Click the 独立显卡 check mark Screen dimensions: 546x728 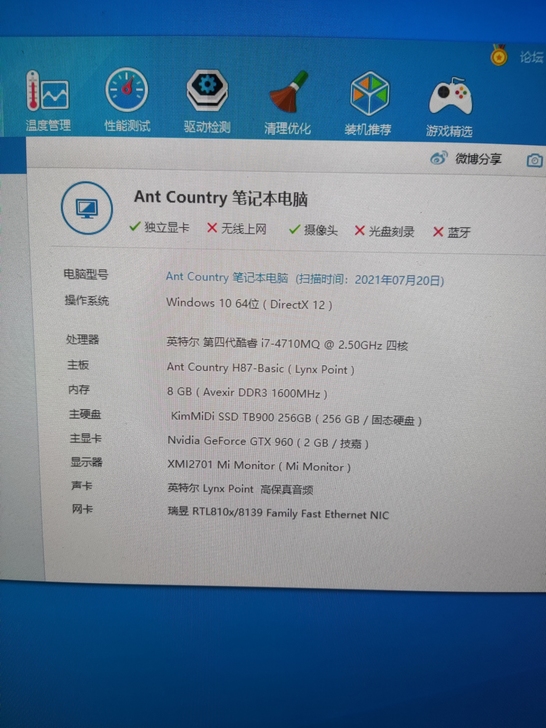pos(135,227)
